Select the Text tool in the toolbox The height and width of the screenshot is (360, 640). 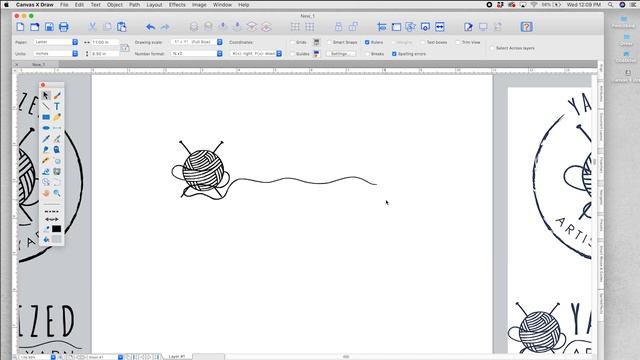(57, 107)
